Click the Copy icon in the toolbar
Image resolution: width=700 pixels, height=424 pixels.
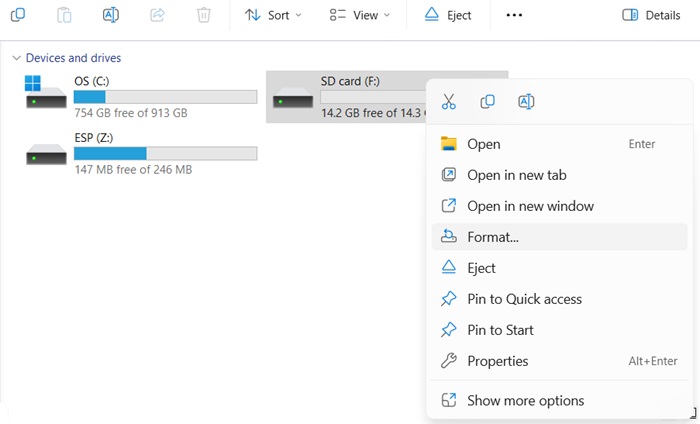(x=18, y=15)
